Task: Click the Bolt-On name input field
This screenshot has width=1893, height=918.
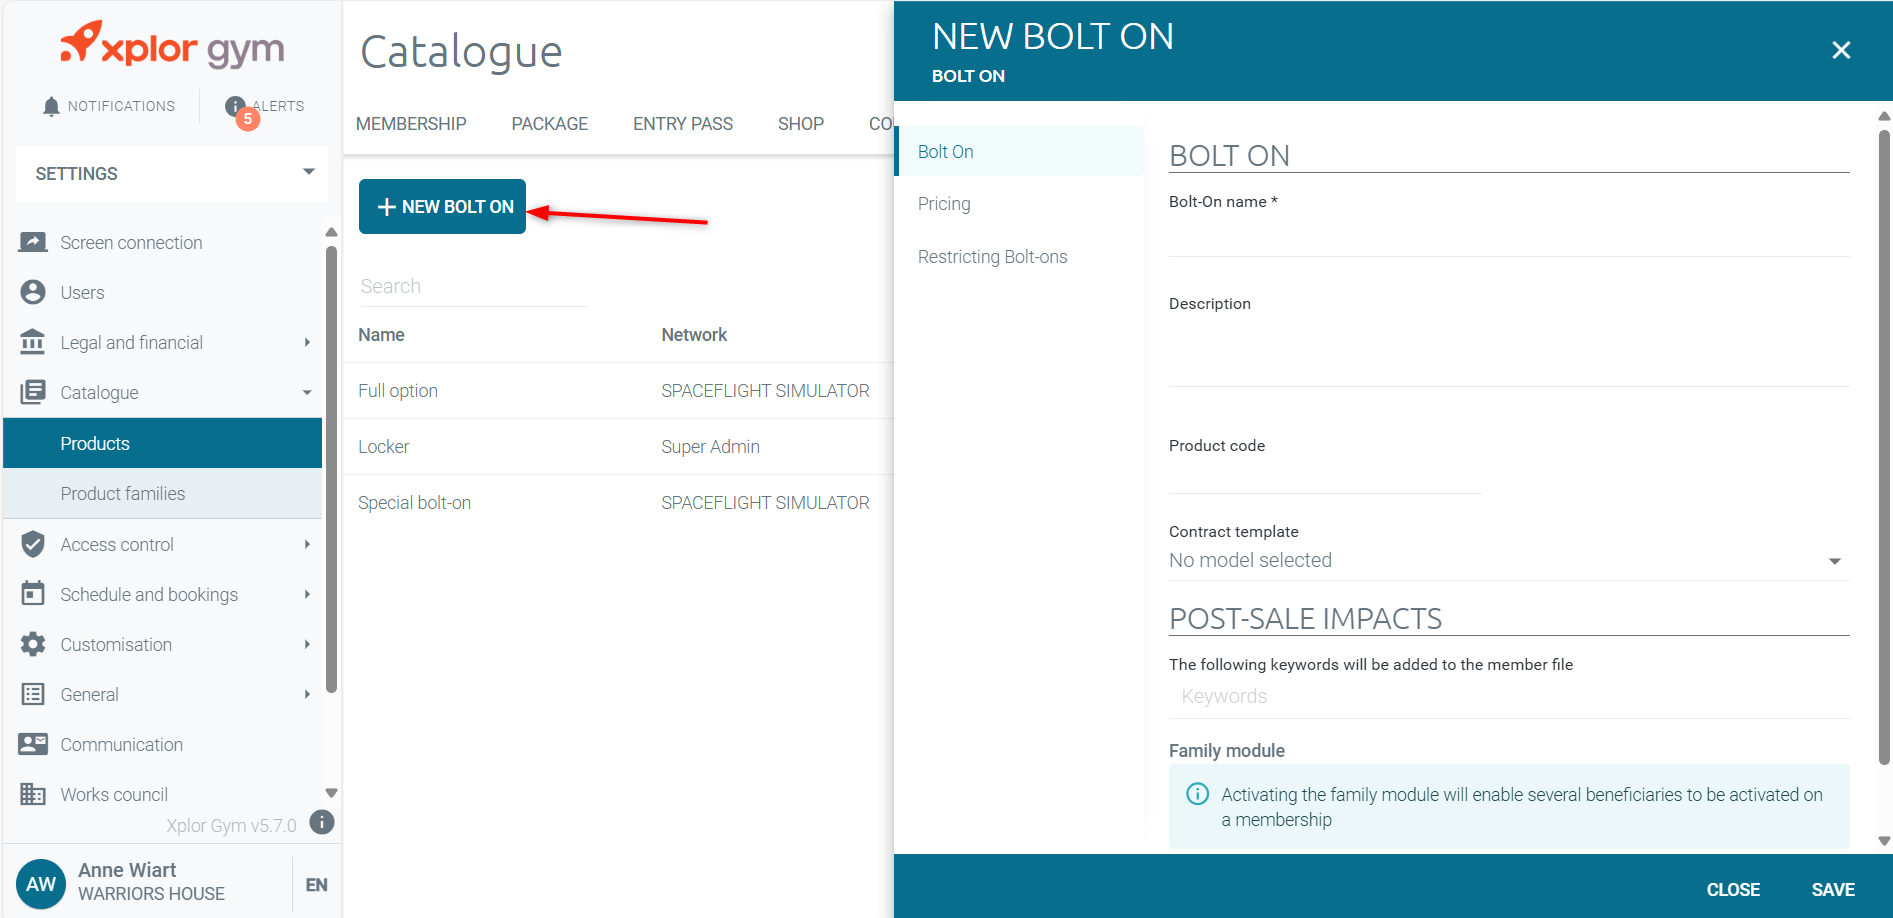Action: (x=1509, y=237)
